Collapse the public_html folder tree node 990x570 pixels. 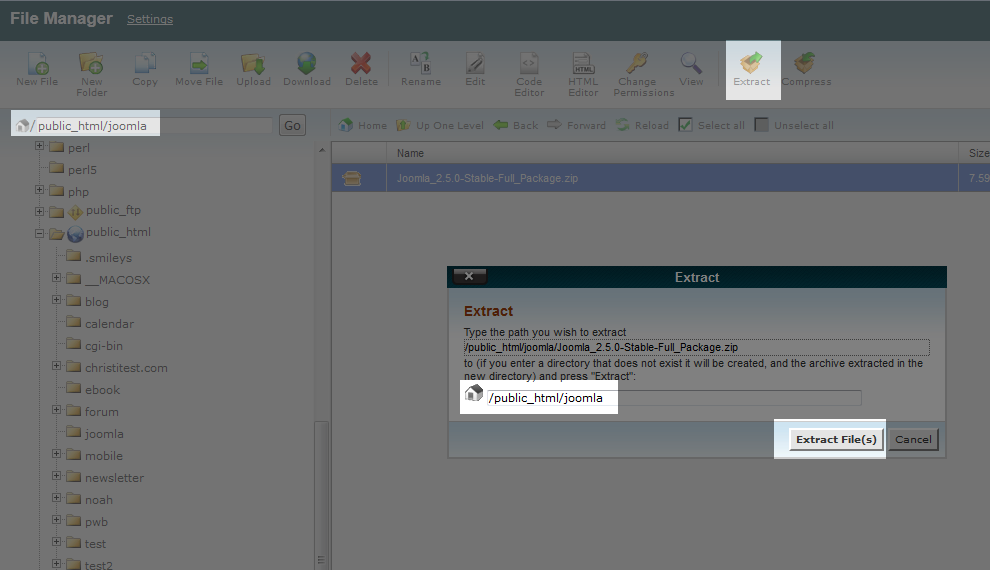coord(40,233)
